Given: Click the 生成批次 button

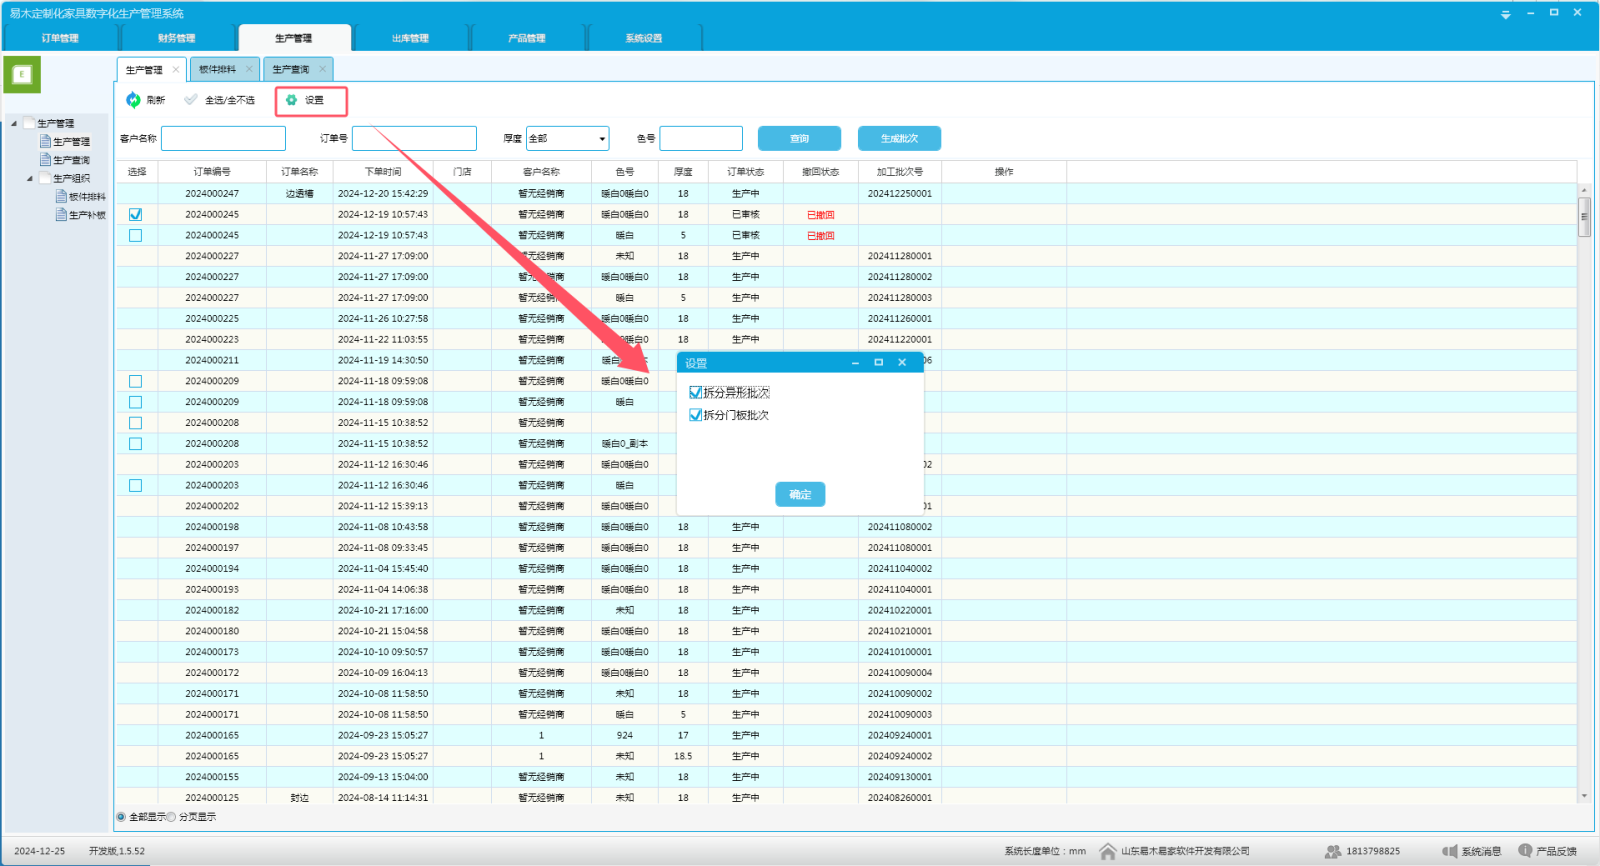Looking at the screenshot, I should click(x=899, y=138).
